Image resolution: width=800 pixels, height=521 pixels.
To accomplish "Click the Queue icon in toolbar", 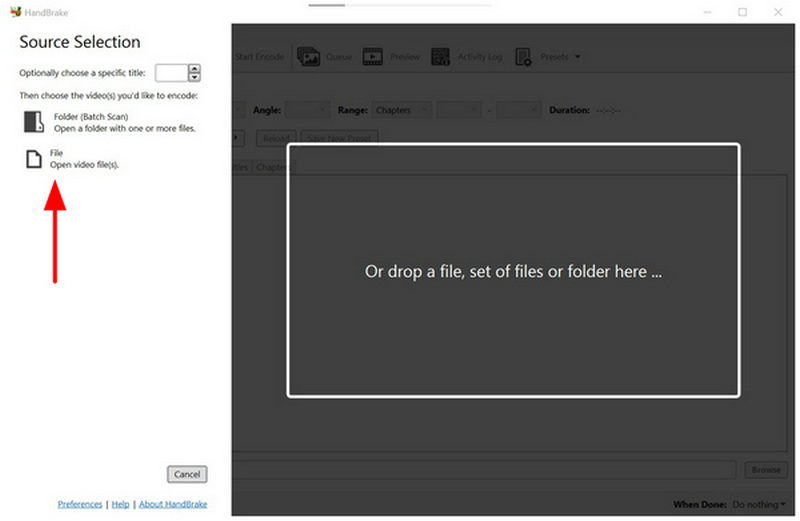I will [x=308, y=57].
